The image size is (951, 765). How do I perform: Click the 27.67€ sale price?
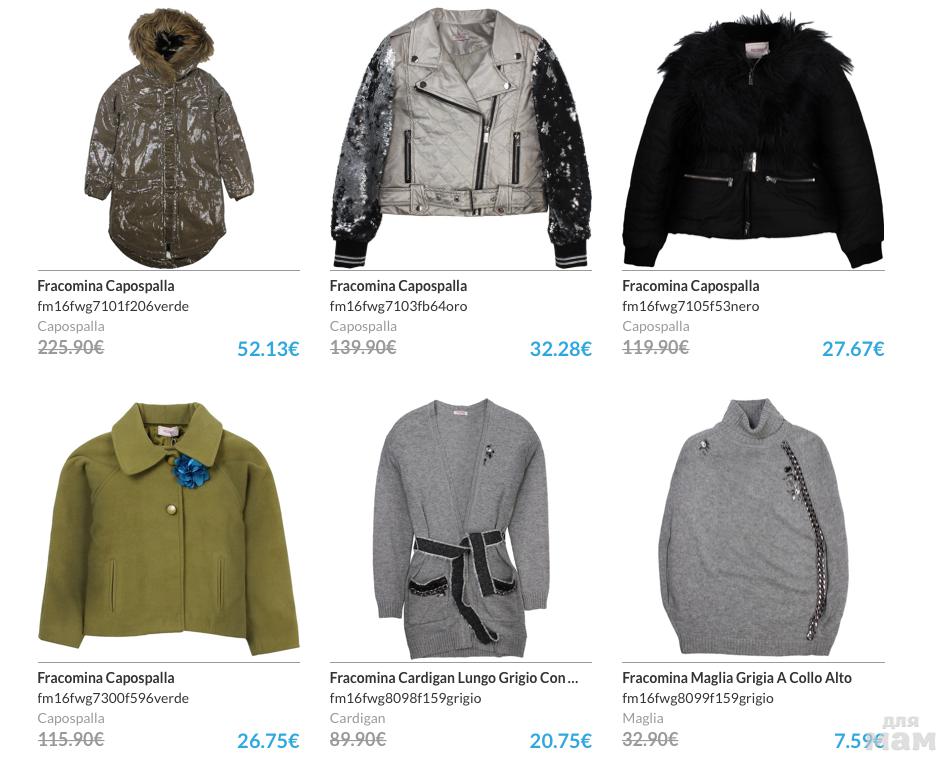(853, 349)
